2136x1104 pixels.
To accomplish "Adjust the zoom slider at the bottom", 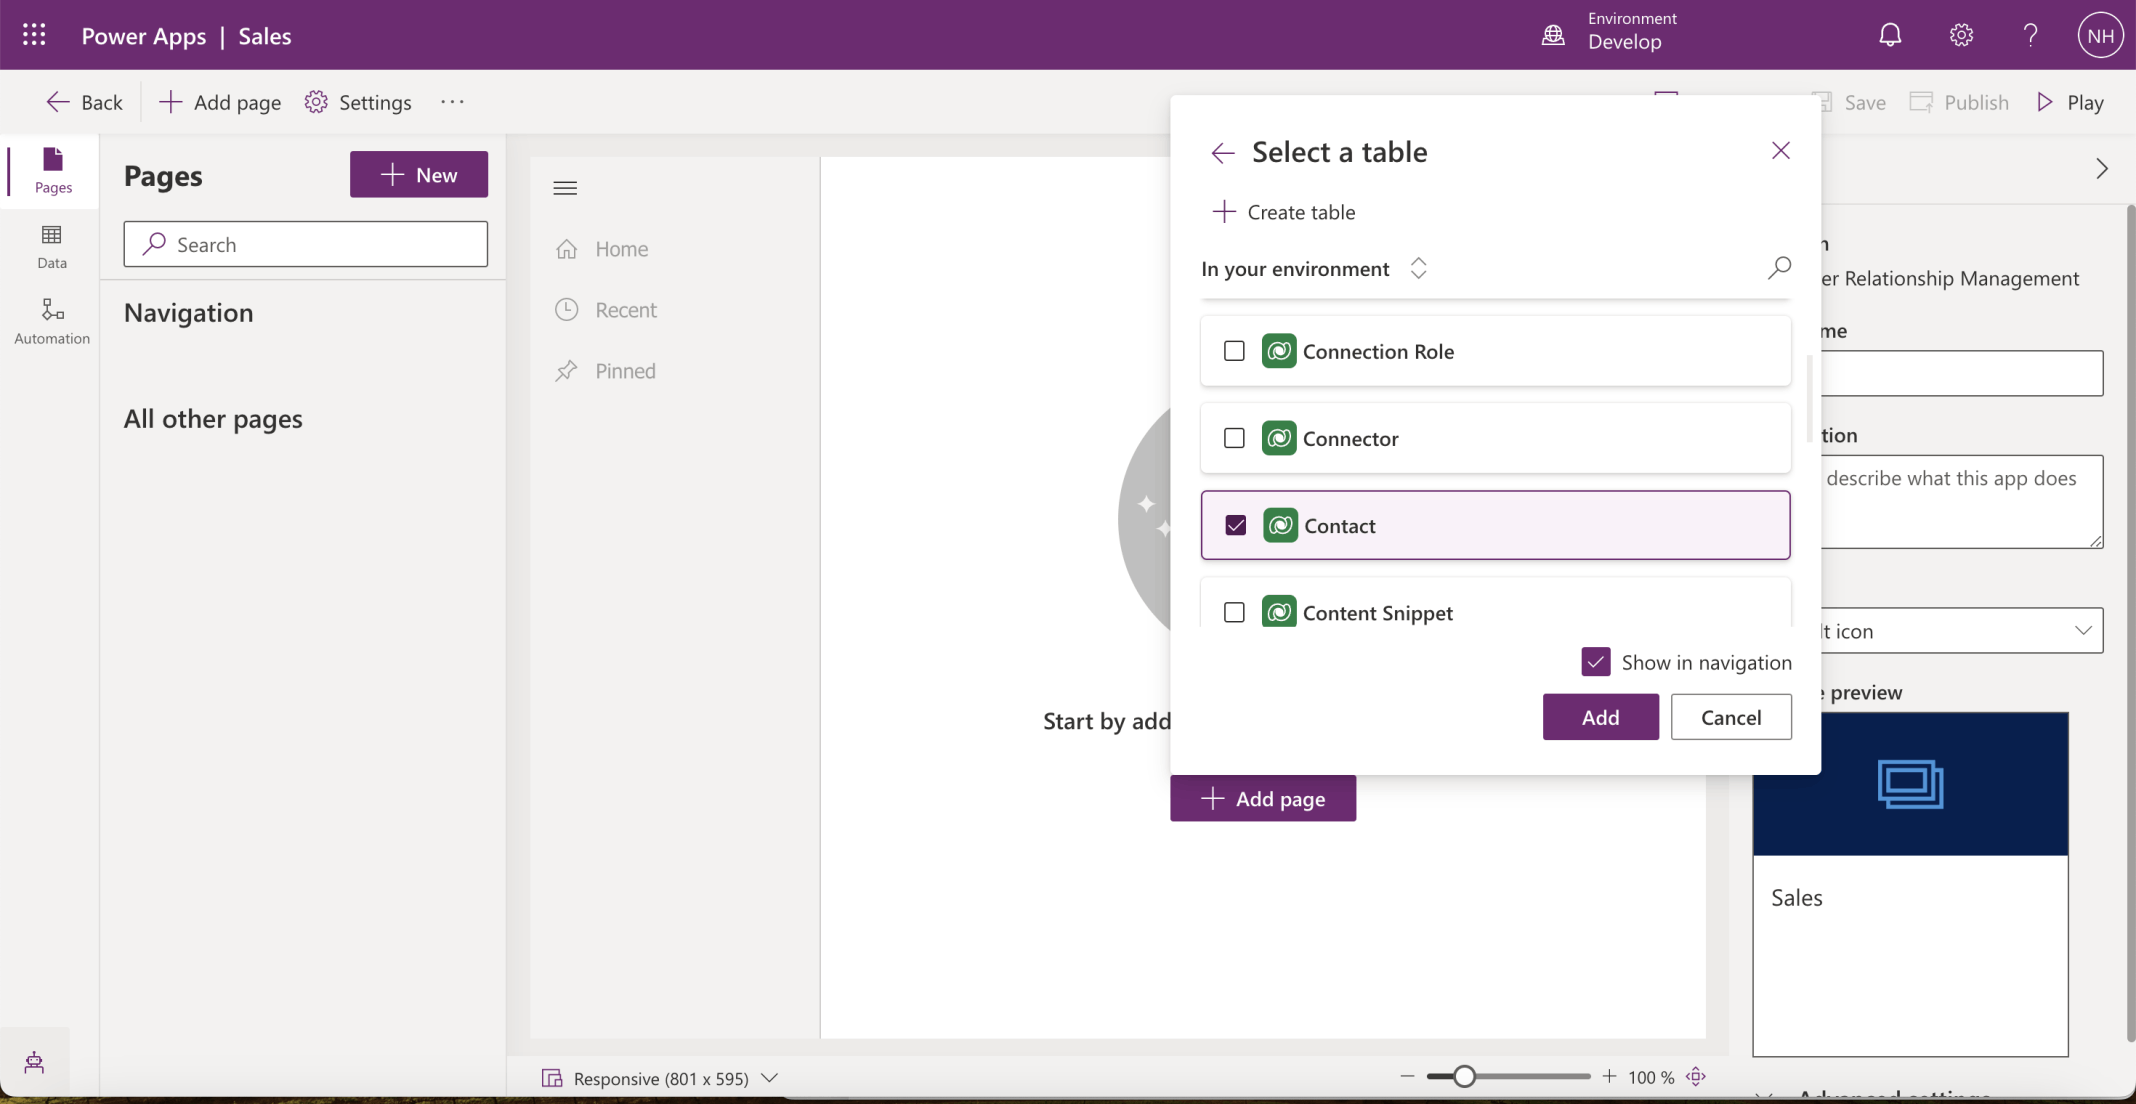I will tap(1463, 1075).
